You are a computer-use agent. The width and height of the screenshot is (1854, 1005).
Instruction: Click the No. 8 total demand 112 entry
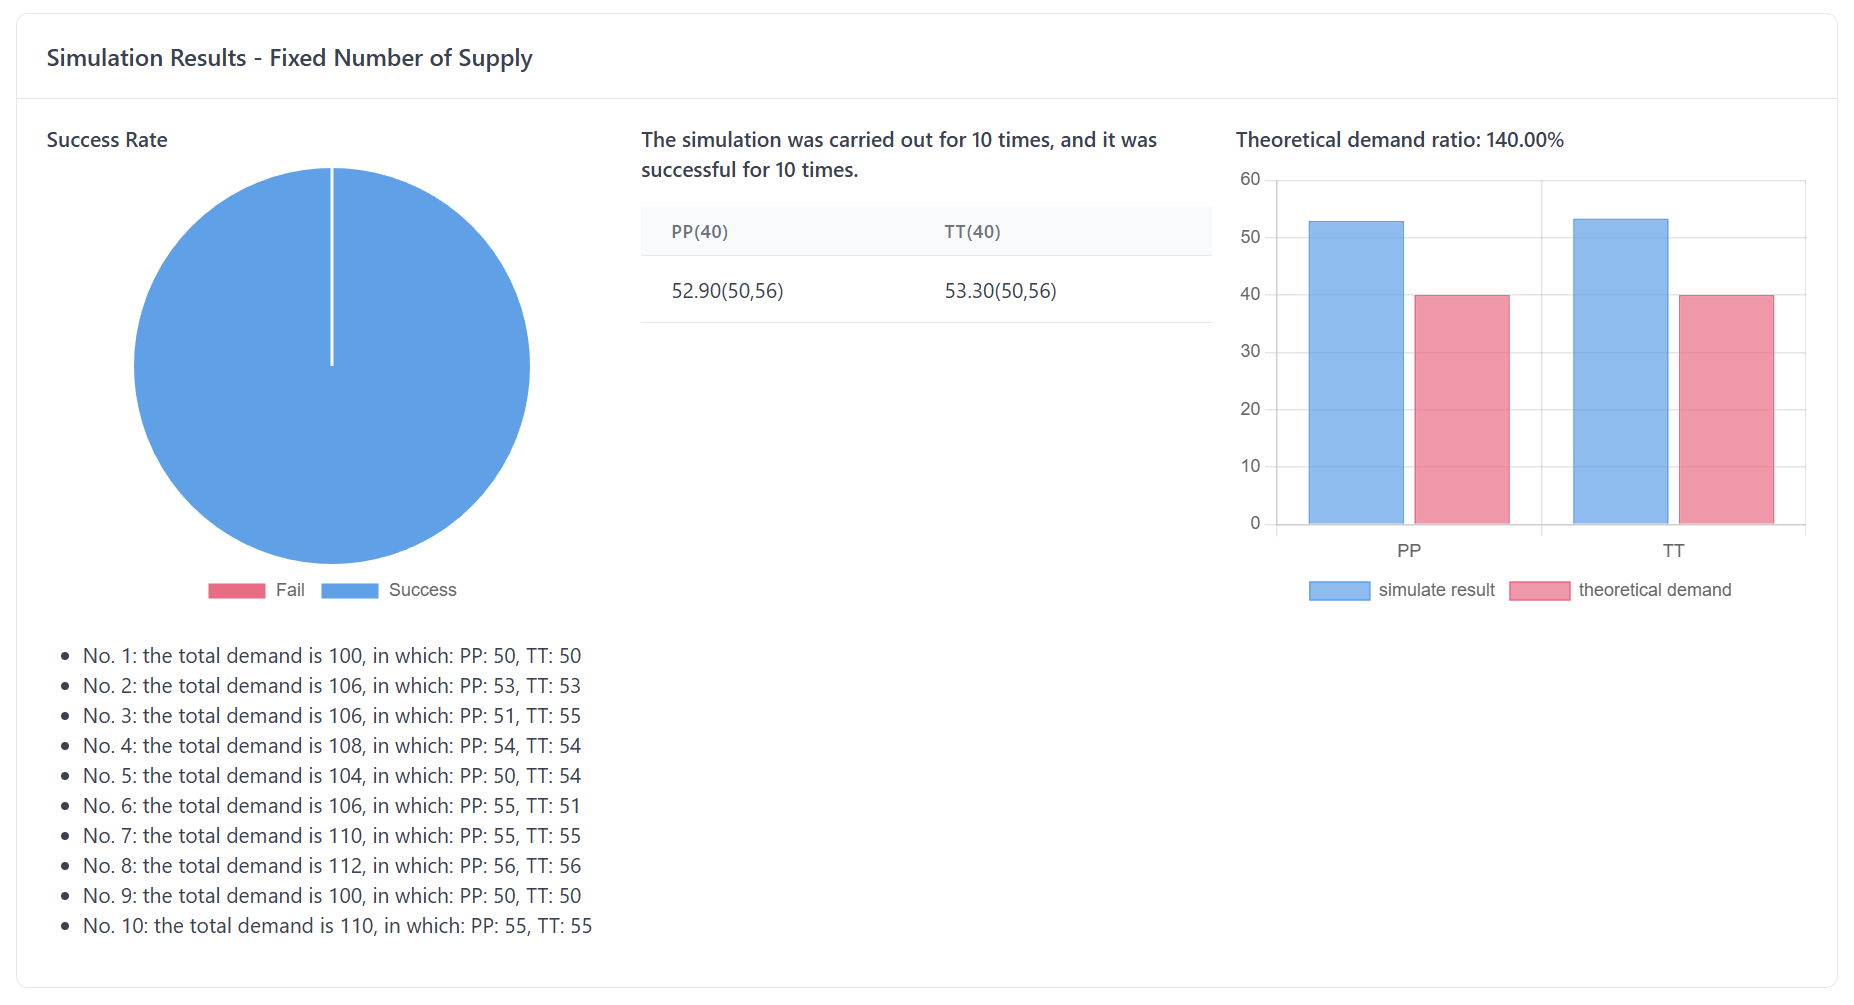[332, 866]
